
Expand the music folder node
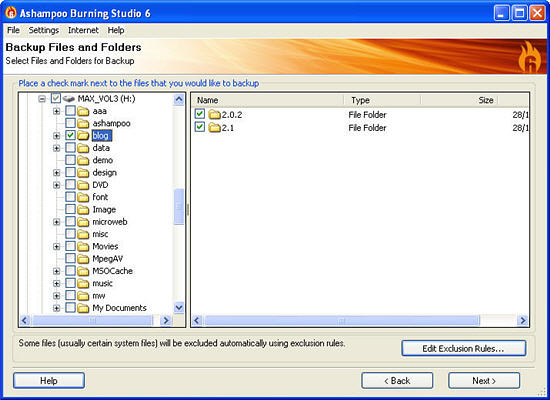tap(56, 284)
